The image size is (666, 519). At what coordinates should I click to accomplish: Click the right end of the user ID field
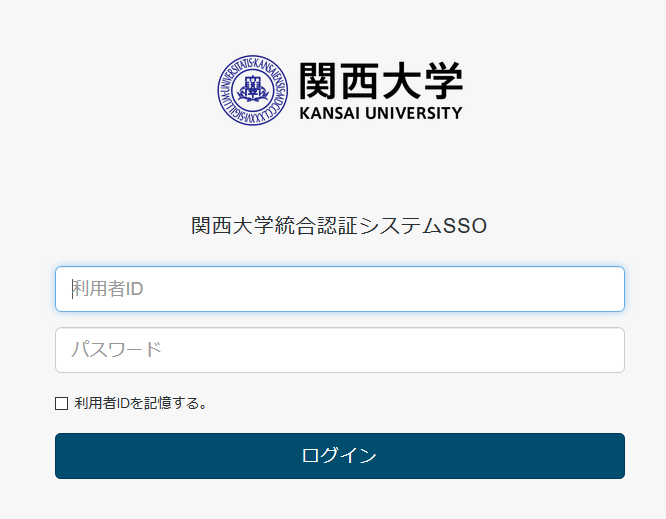point(605,289)
